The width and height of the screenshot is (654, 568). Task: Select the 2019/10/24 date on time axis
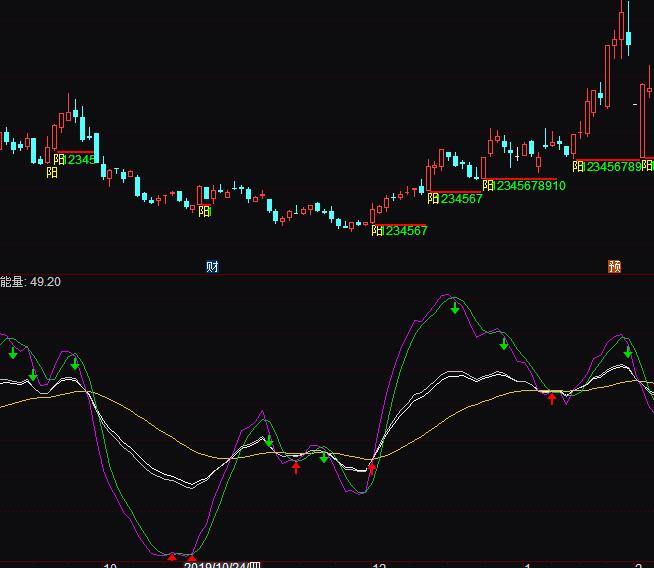(221, 565)
